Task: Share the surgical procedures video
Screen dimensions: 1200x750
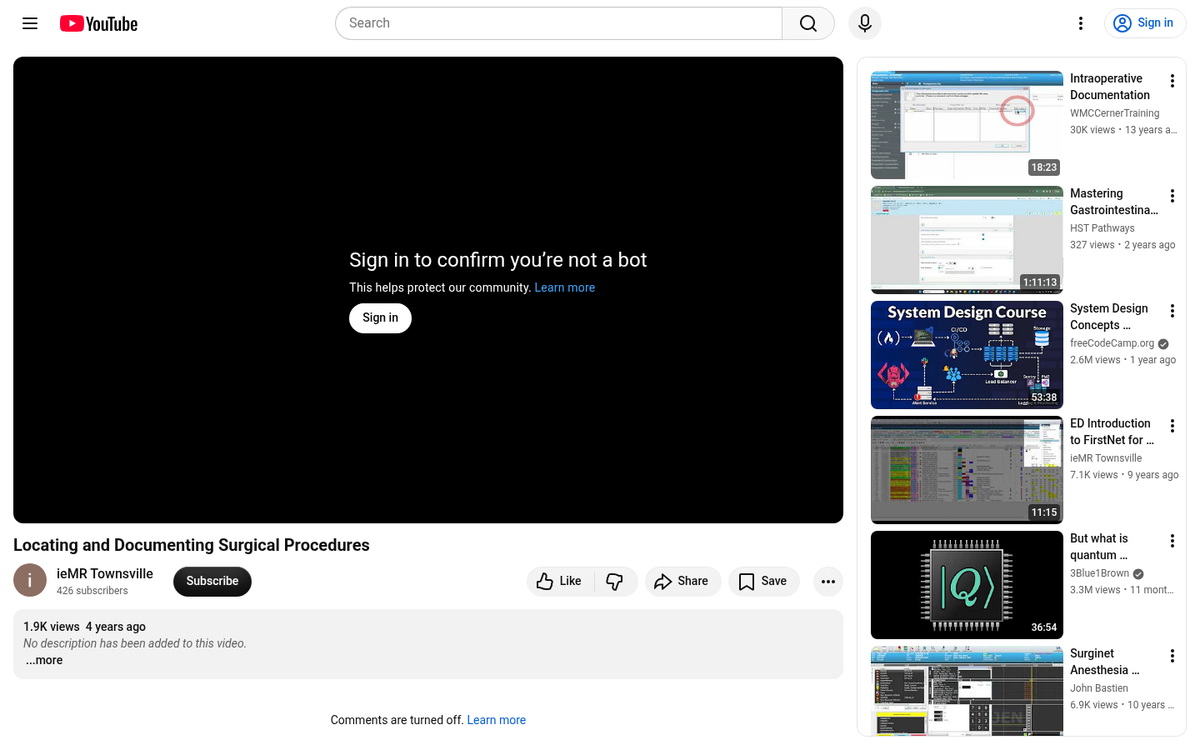Action: [x=682, y=581]
